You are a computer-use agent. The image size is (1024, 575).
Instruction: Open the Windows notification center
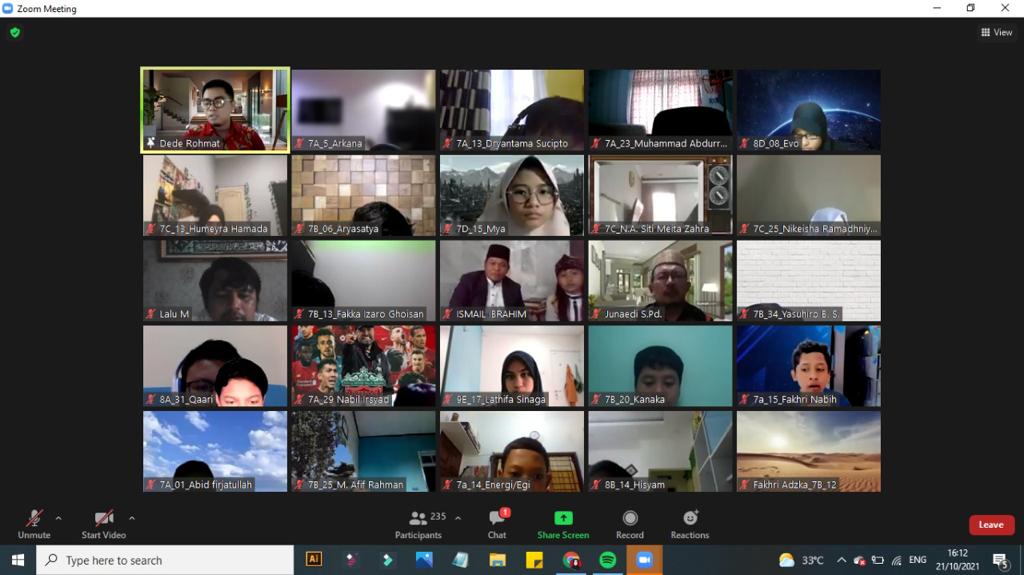1000,560
